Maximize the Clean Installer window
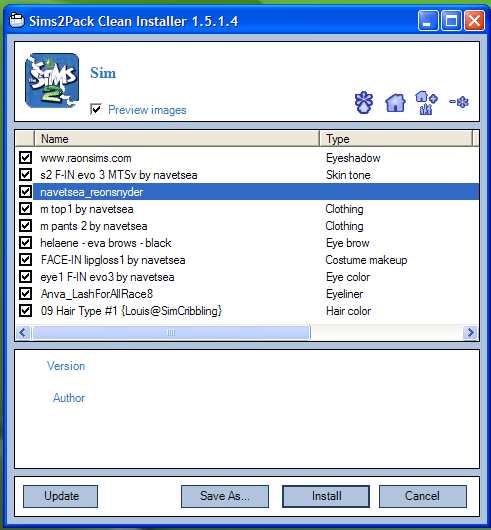Viewport: 491px width, 530px height. (x=451, y=21)
